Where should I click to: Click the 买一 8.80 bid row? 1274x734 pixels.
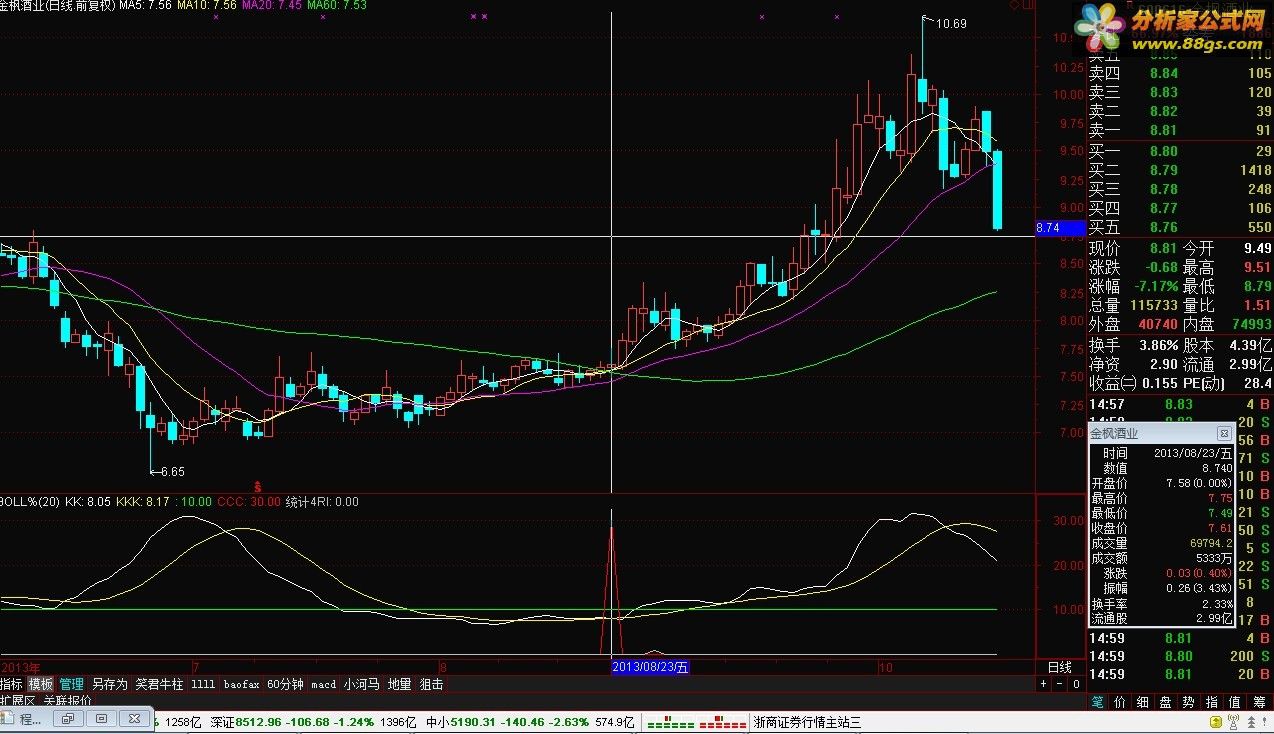(1180, 151)
